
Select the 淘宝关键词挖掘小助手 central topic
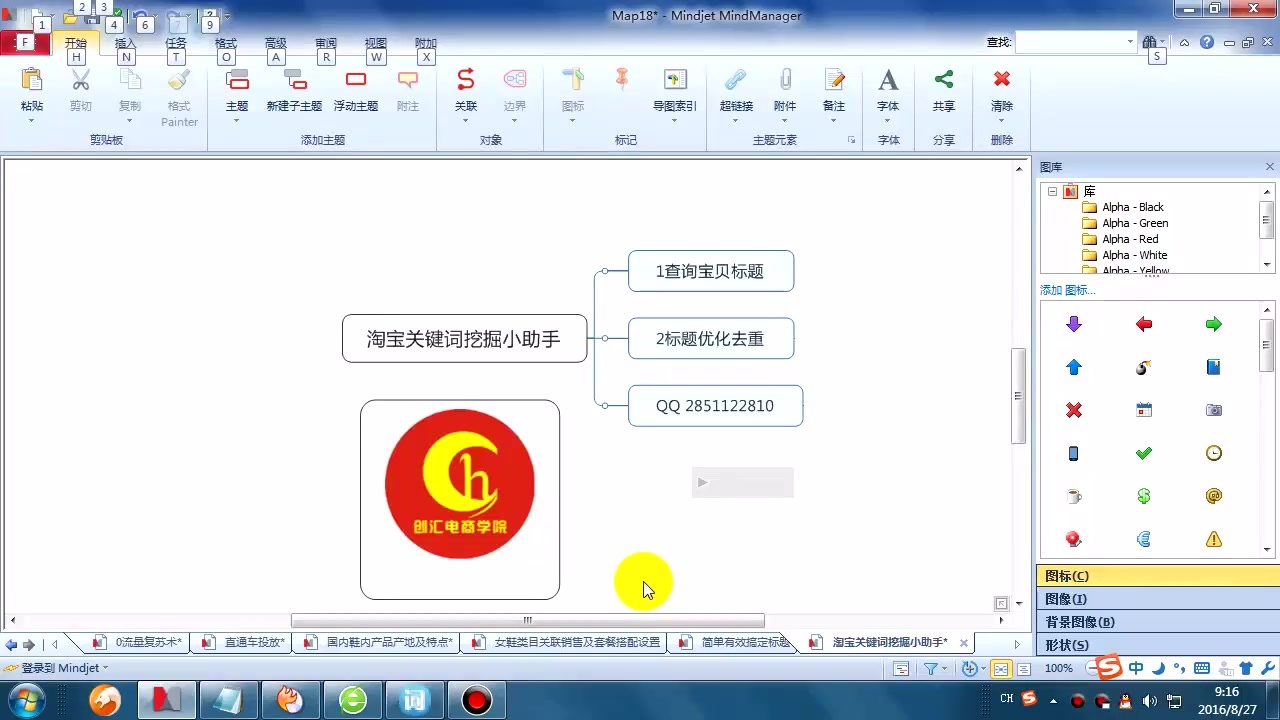pyautogui.click(x=464, y=338)
